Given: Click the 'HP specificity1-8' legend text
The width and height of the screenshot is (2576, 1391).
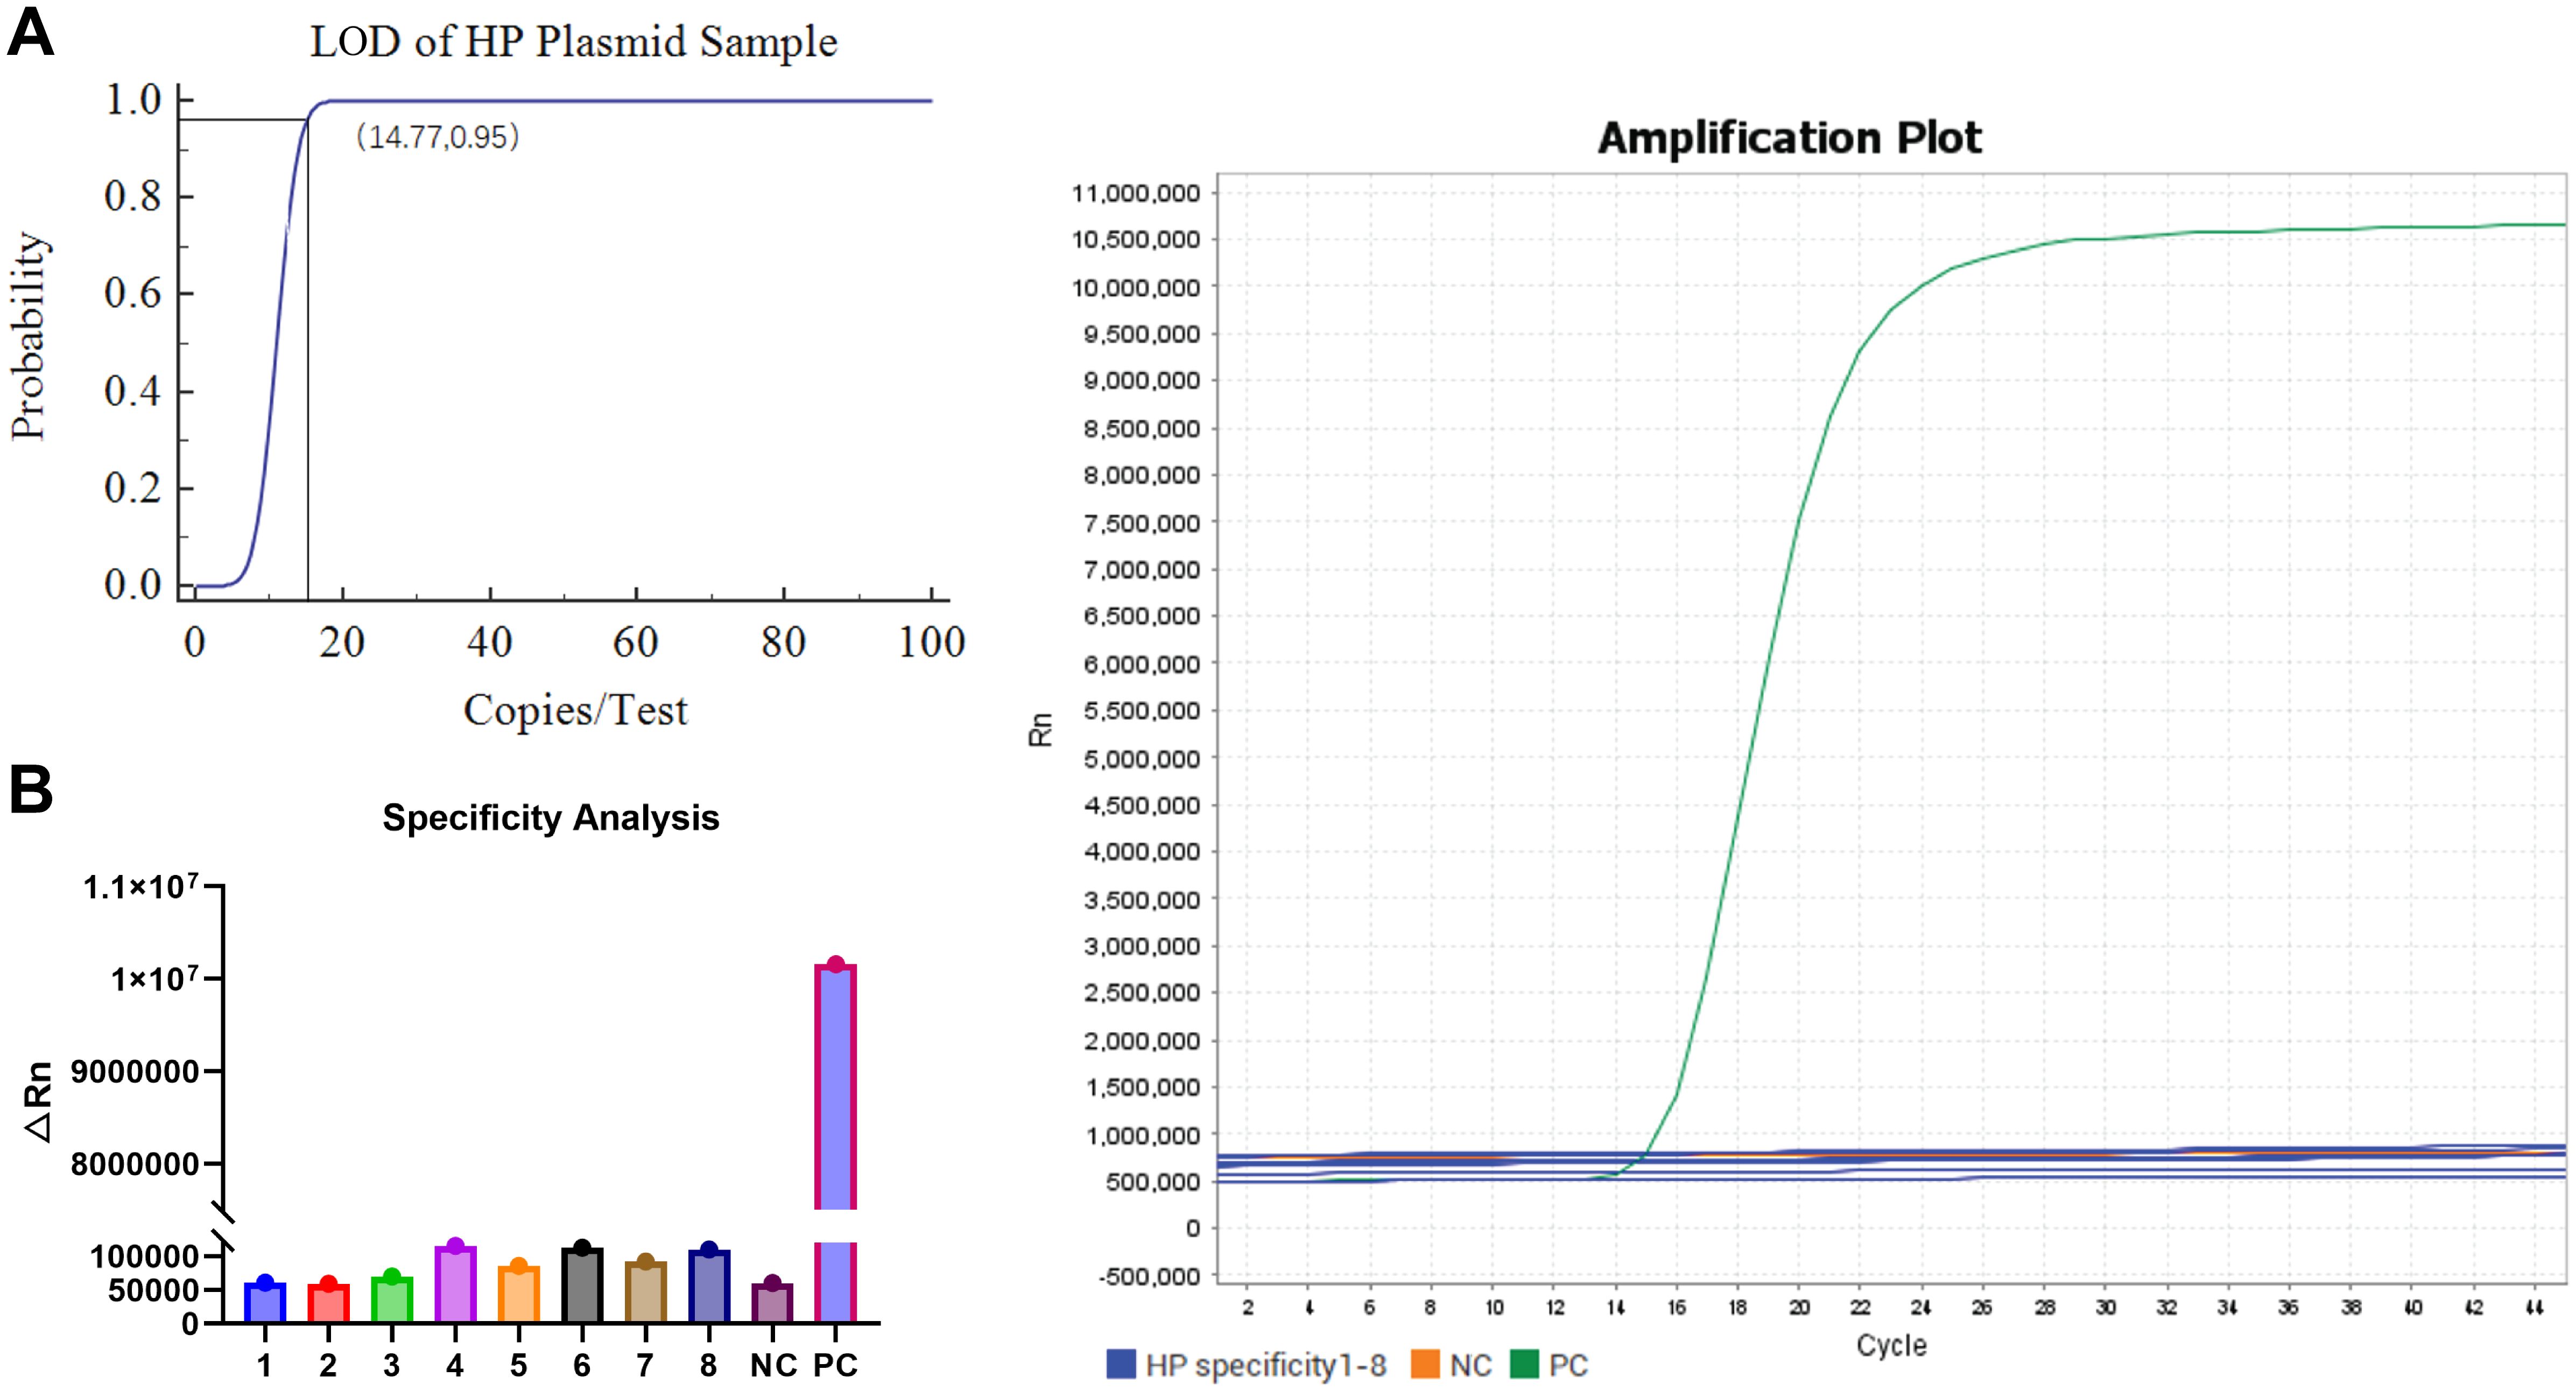Looking at the screenshot, I should [x=1265, y=1365].
